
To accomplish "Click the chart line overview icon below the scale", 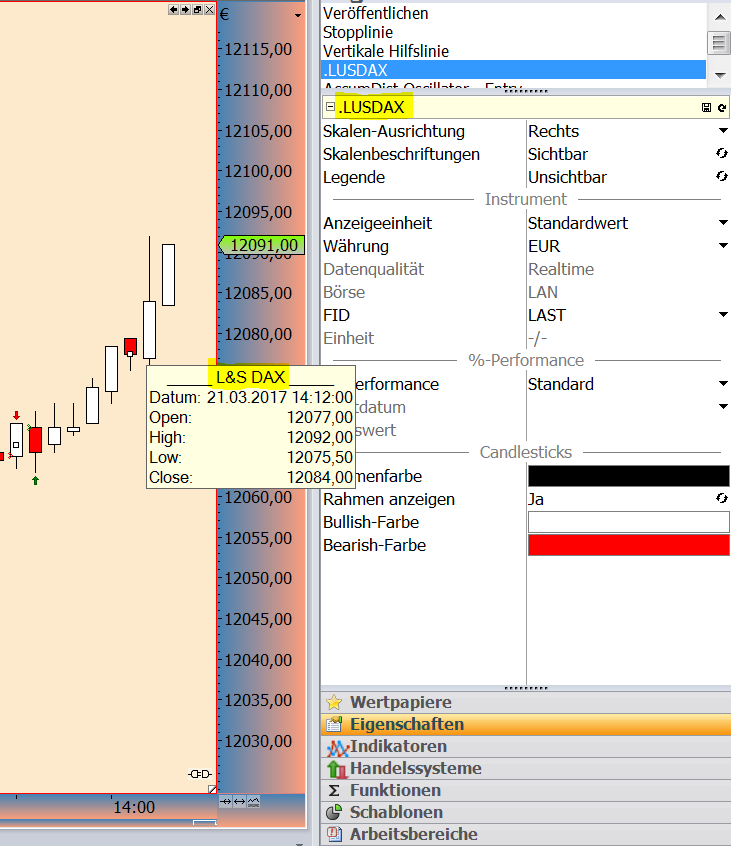I will (x=254, y=802).
